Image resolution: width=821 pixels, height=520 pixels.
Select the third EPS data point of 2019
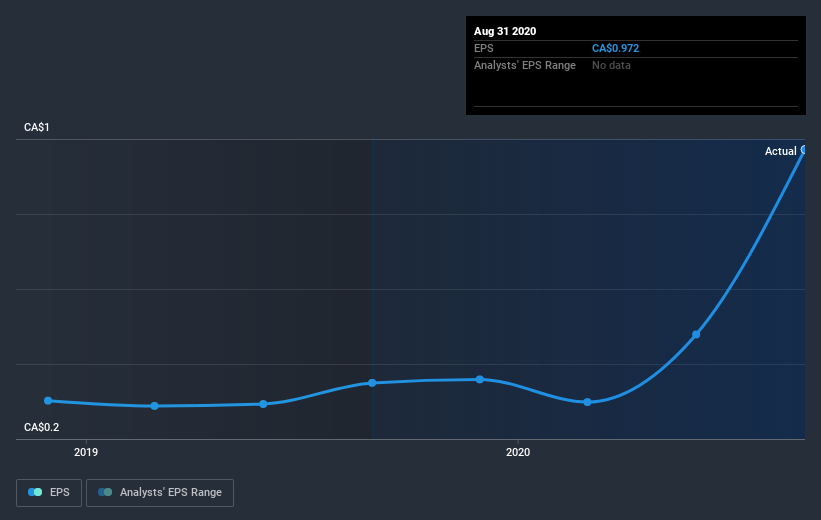coord(263,404)
